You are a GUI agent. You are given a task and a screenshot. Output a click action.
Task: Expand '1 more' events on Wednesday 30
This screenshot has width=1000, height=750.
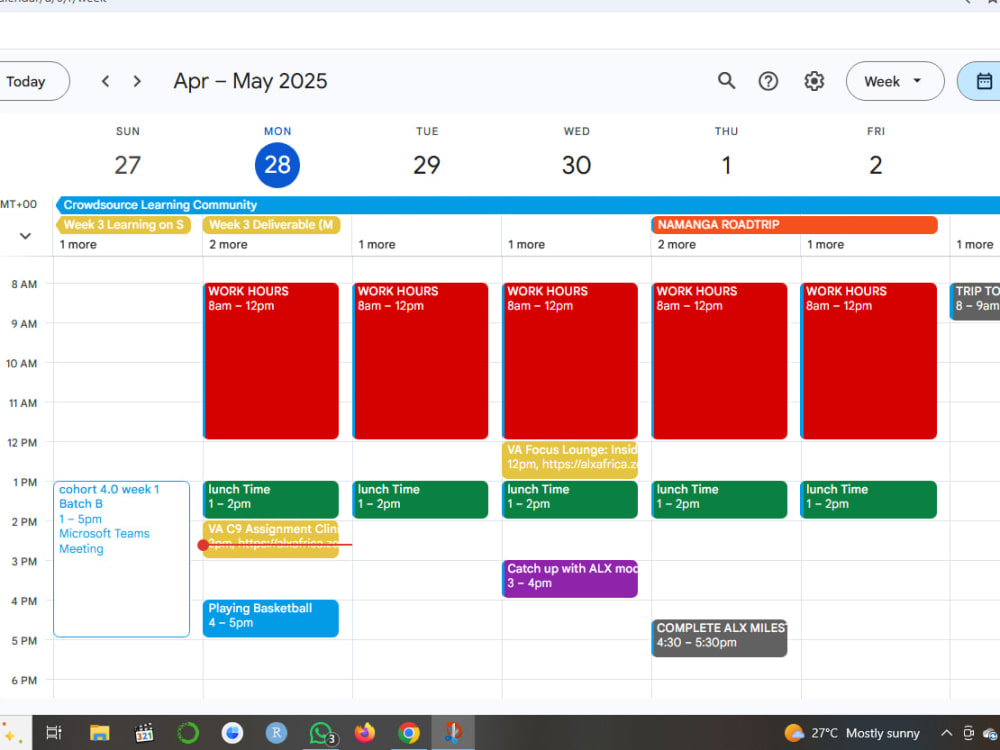pos(527,244)
